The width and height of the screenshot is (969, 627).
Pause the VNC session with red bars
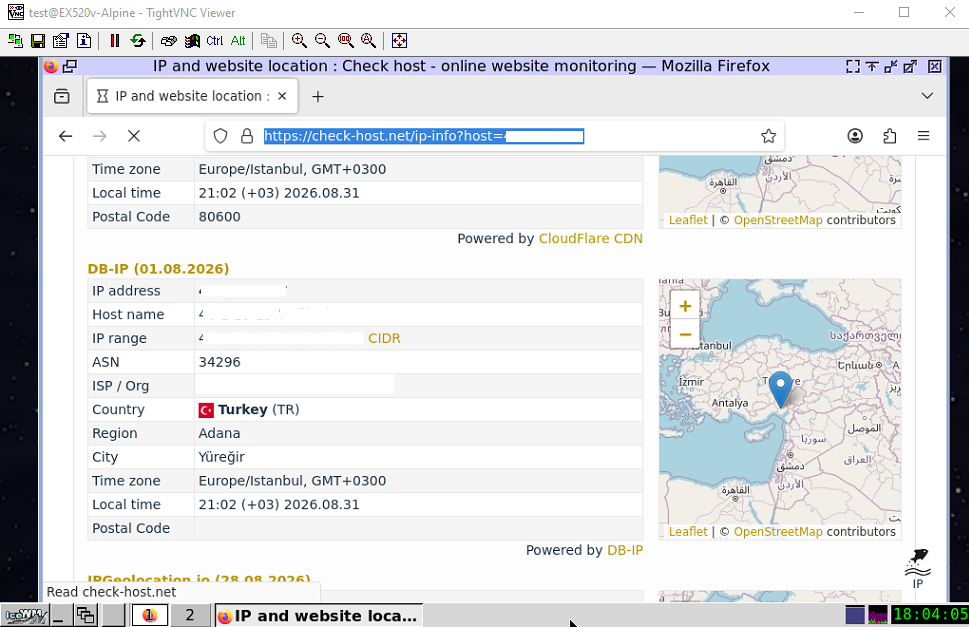tap(115, 41)
